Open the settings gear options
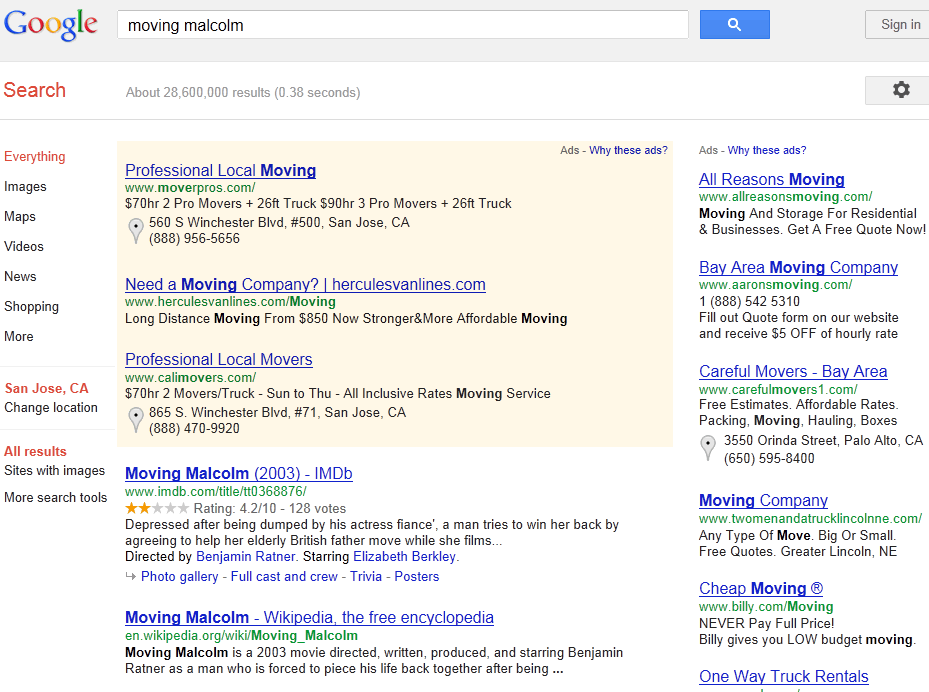This screenshot has height=692, width=929. [x=900, y=90]
